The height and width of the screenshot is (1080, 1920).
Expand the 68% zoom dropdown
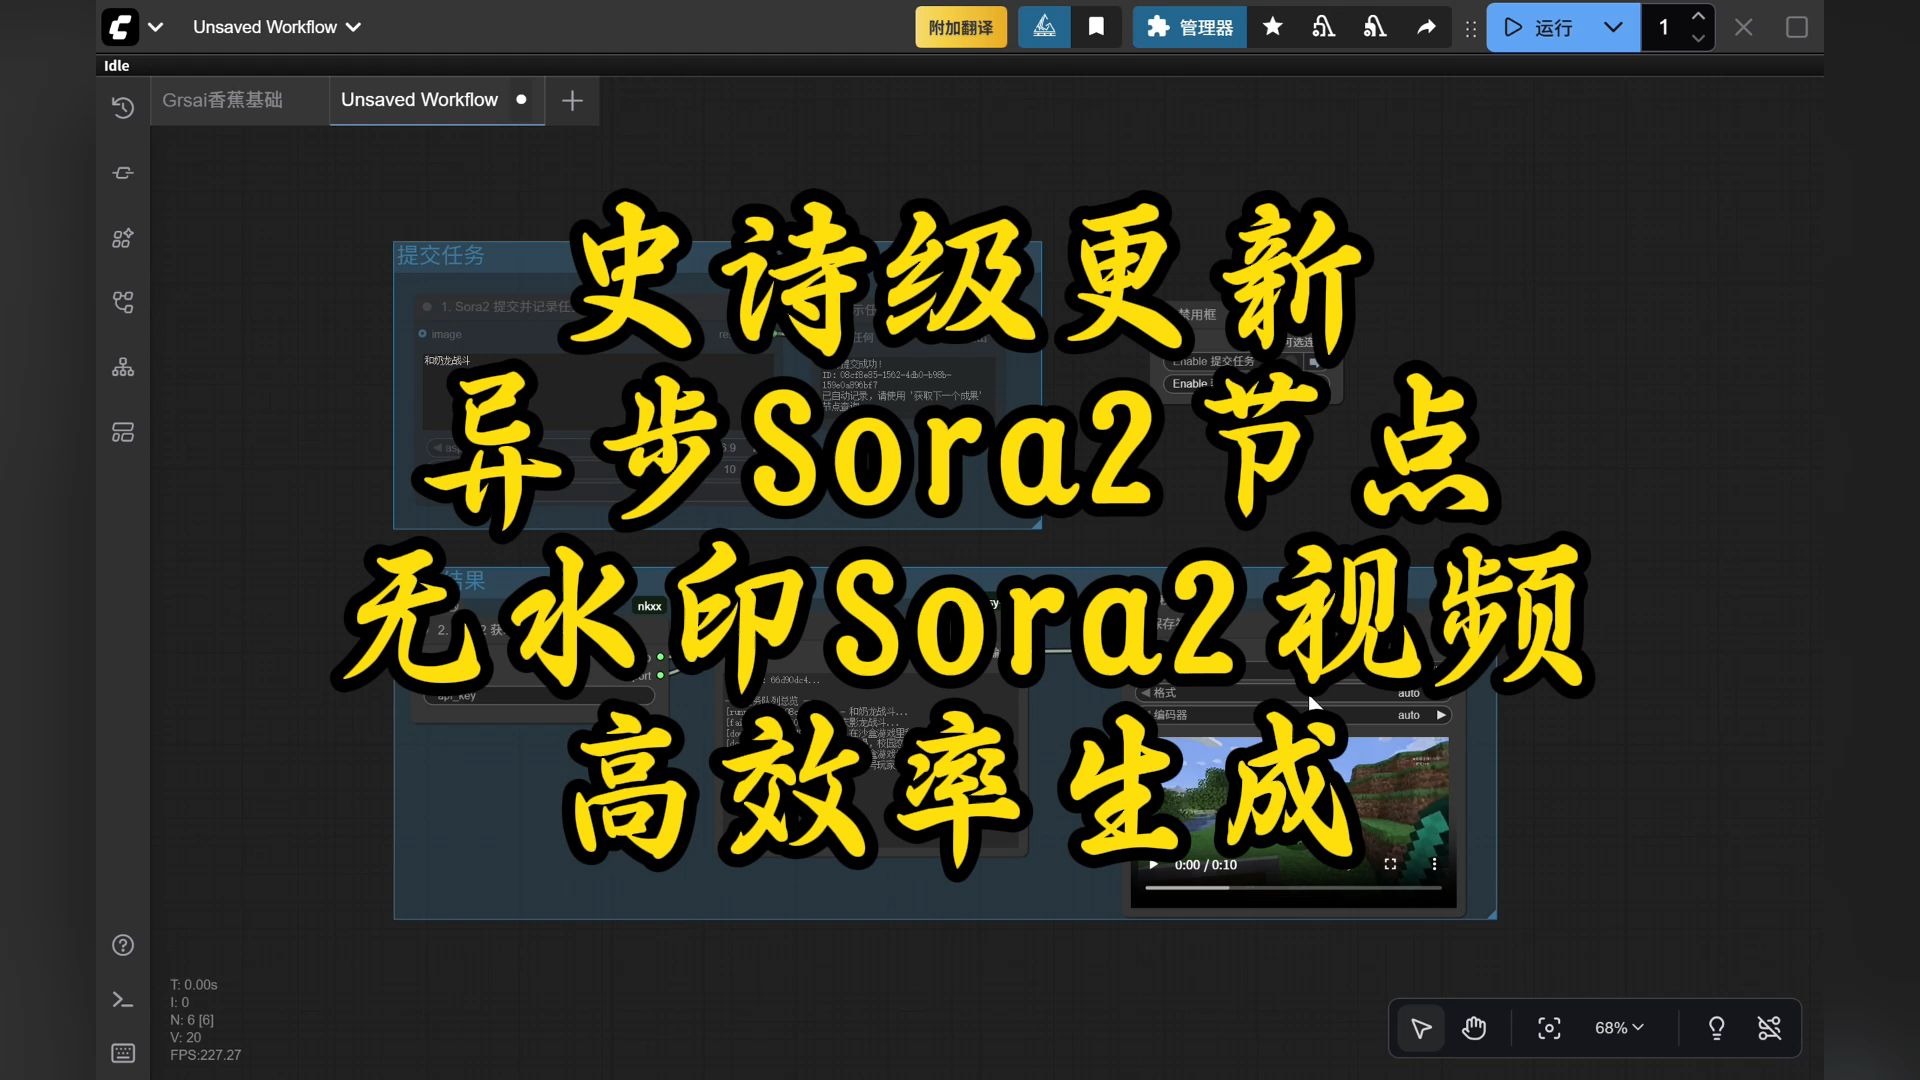[1619, 1028]
